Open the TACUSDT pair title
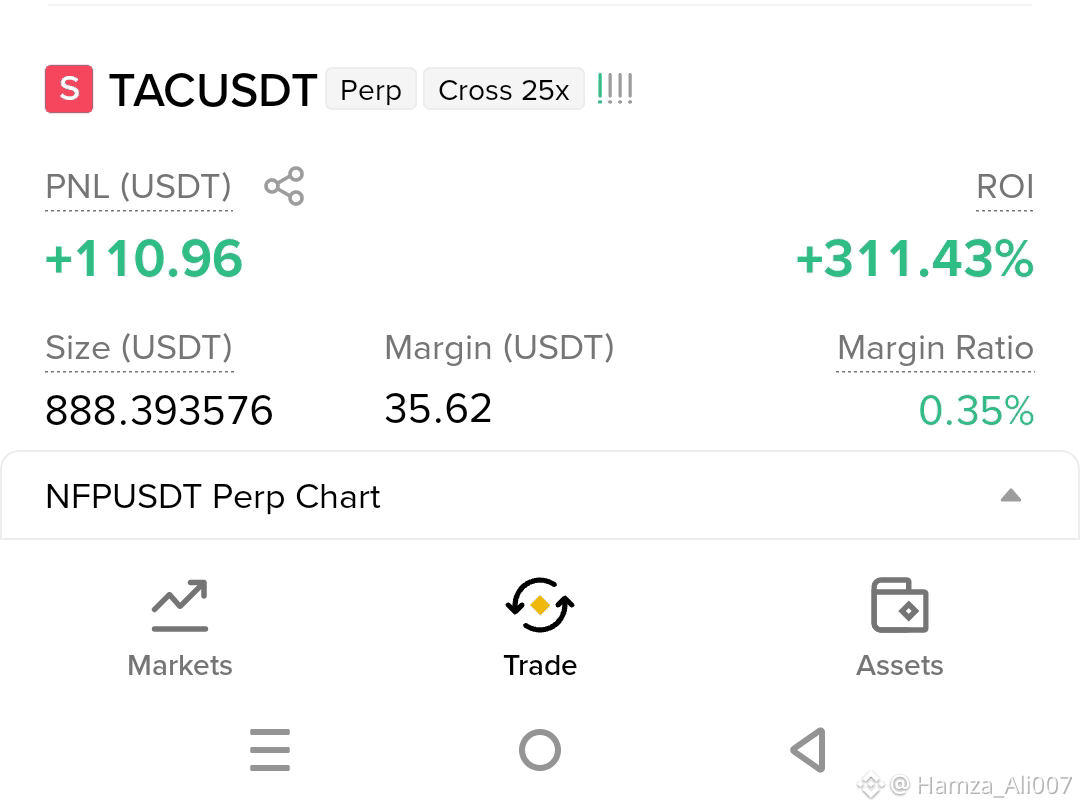This screenshot has height=810, width=1080. tap(213, 90)
